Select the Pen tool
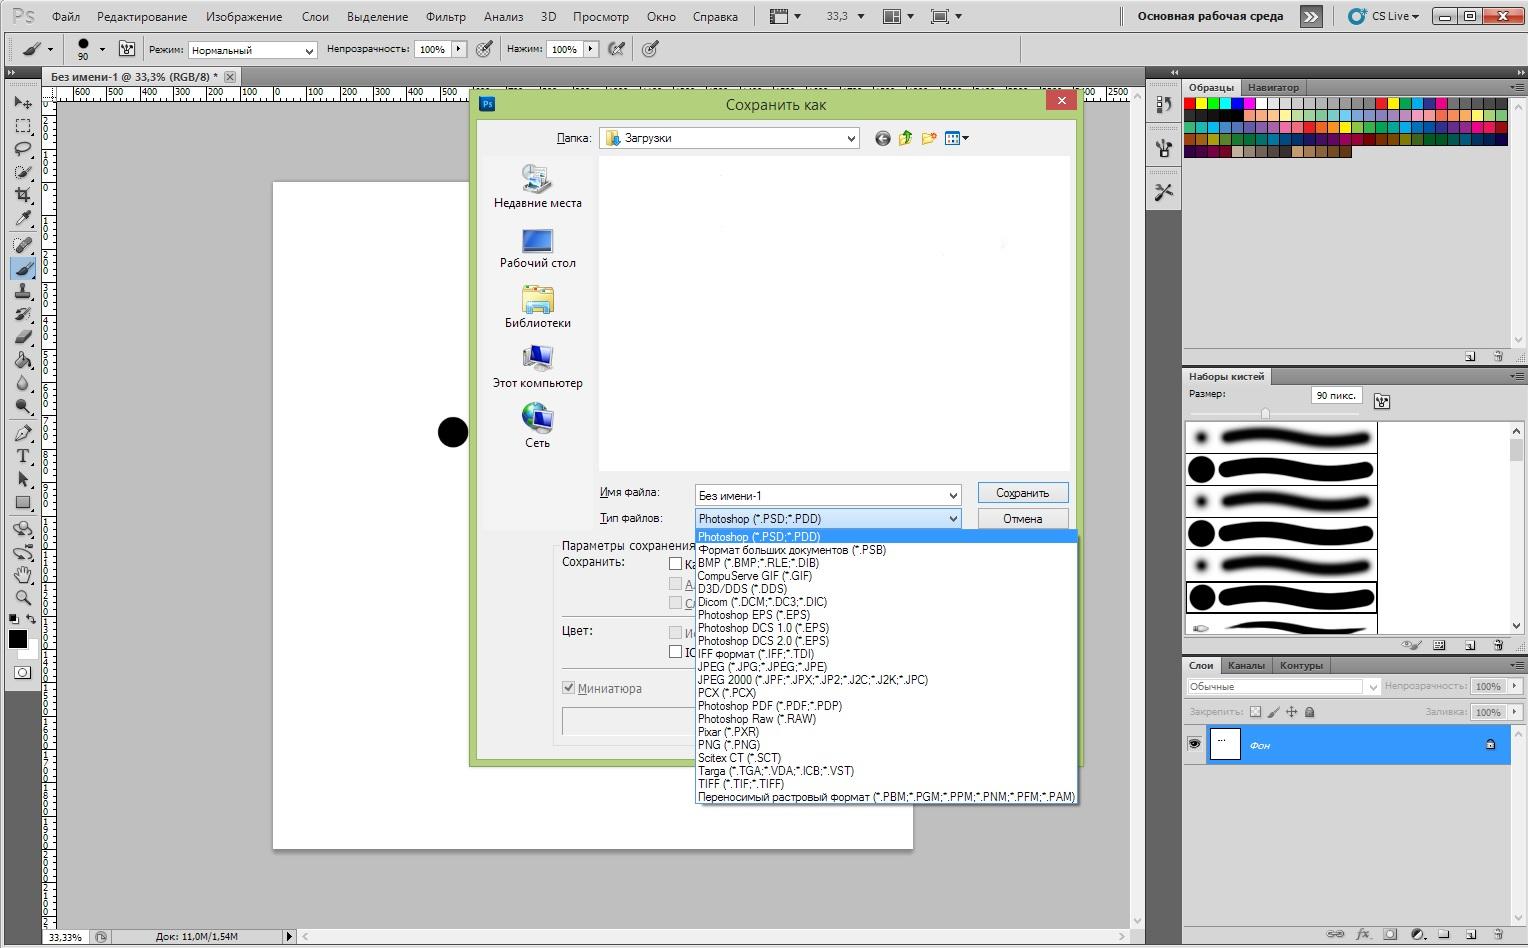Image resolution: width=1528 pixels, height=948 pixels. click(x=23, y=433)
